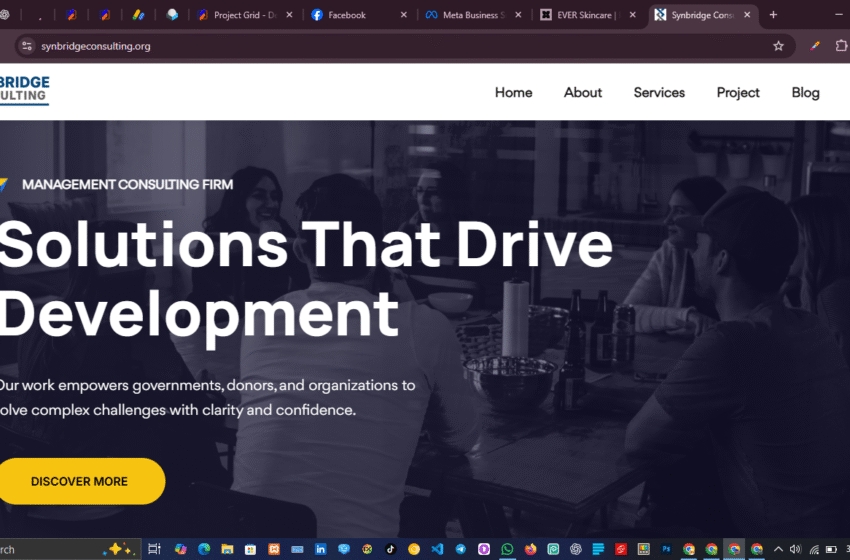850x560 pixels.
Task: Open a new browser tab
Action: pos(772,15)
